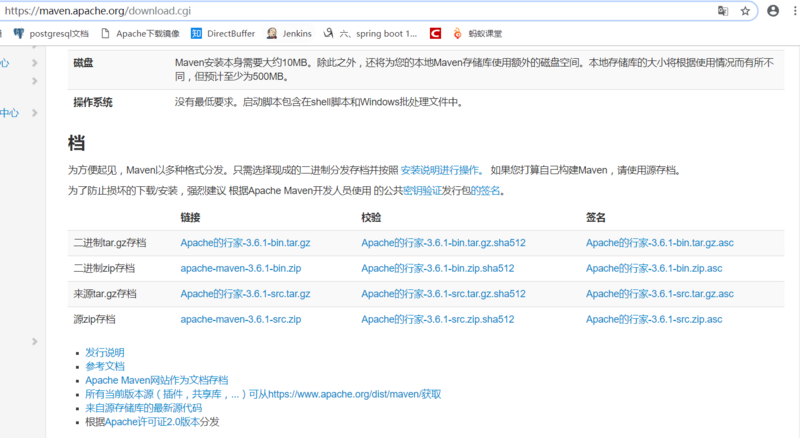The image size is (800, 438).
Task: Open Apache Maven网站作为文档存档 link
Action: coord(157,380)
